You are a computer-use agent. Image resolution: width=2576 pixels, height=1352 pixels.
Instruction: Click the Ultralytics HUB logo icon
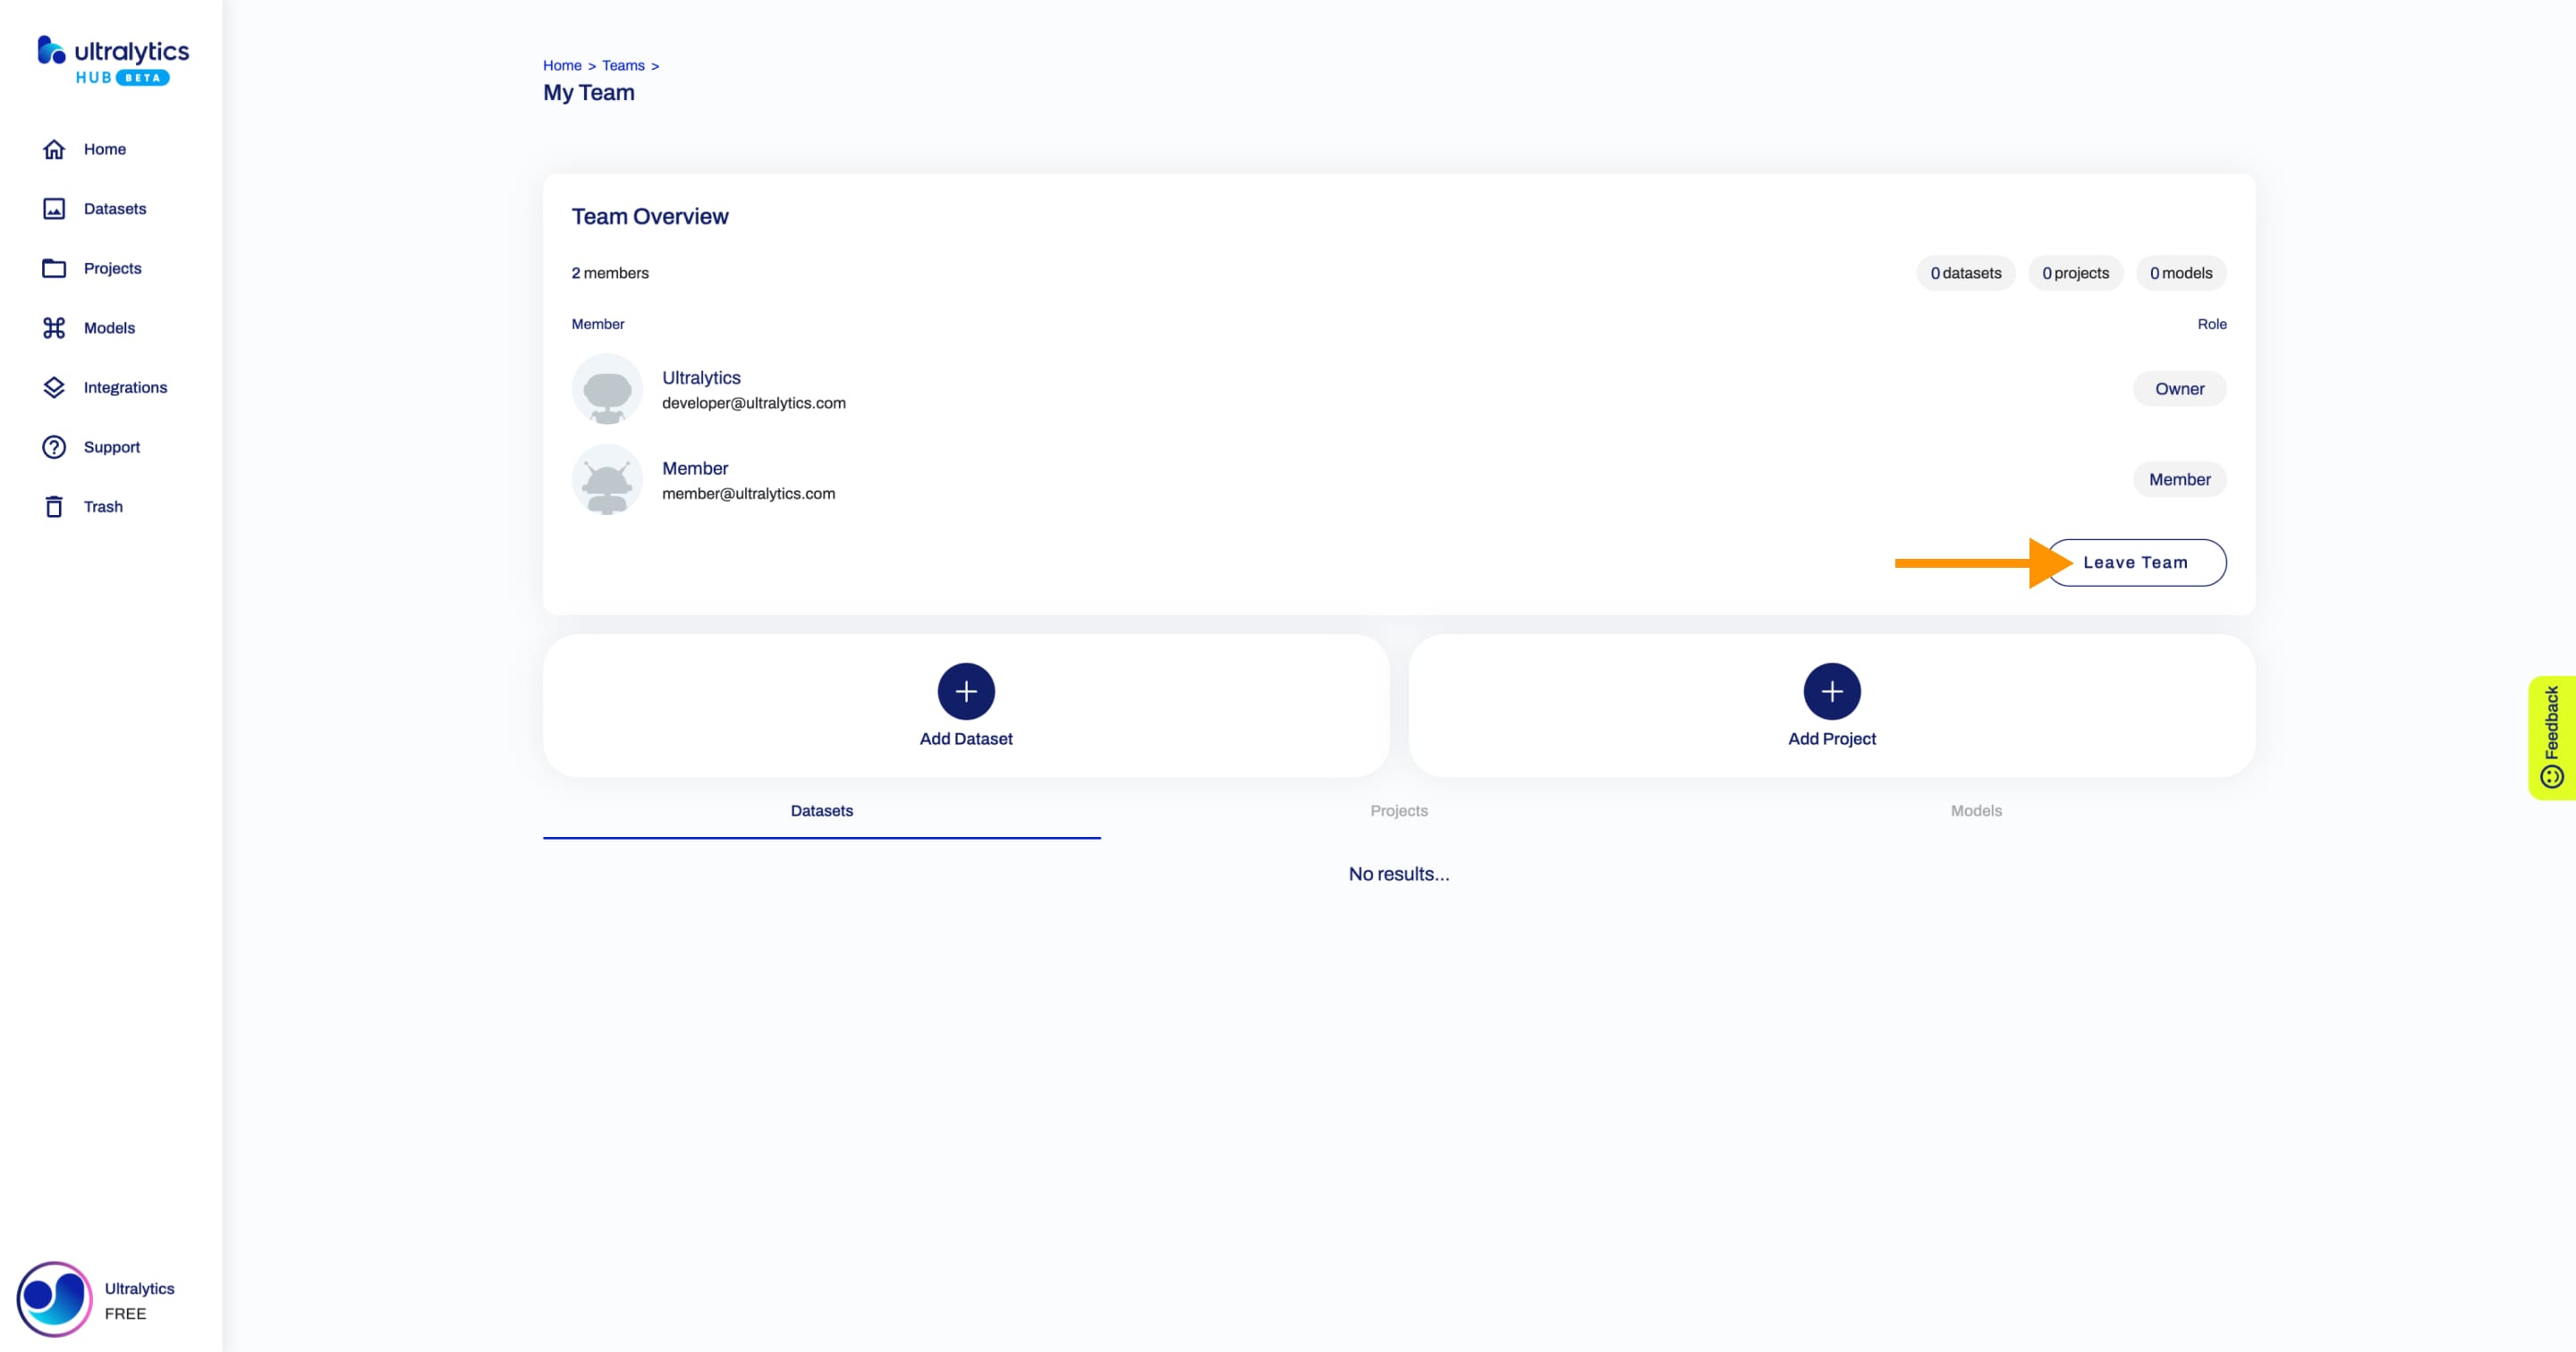(x=46, y=49)
